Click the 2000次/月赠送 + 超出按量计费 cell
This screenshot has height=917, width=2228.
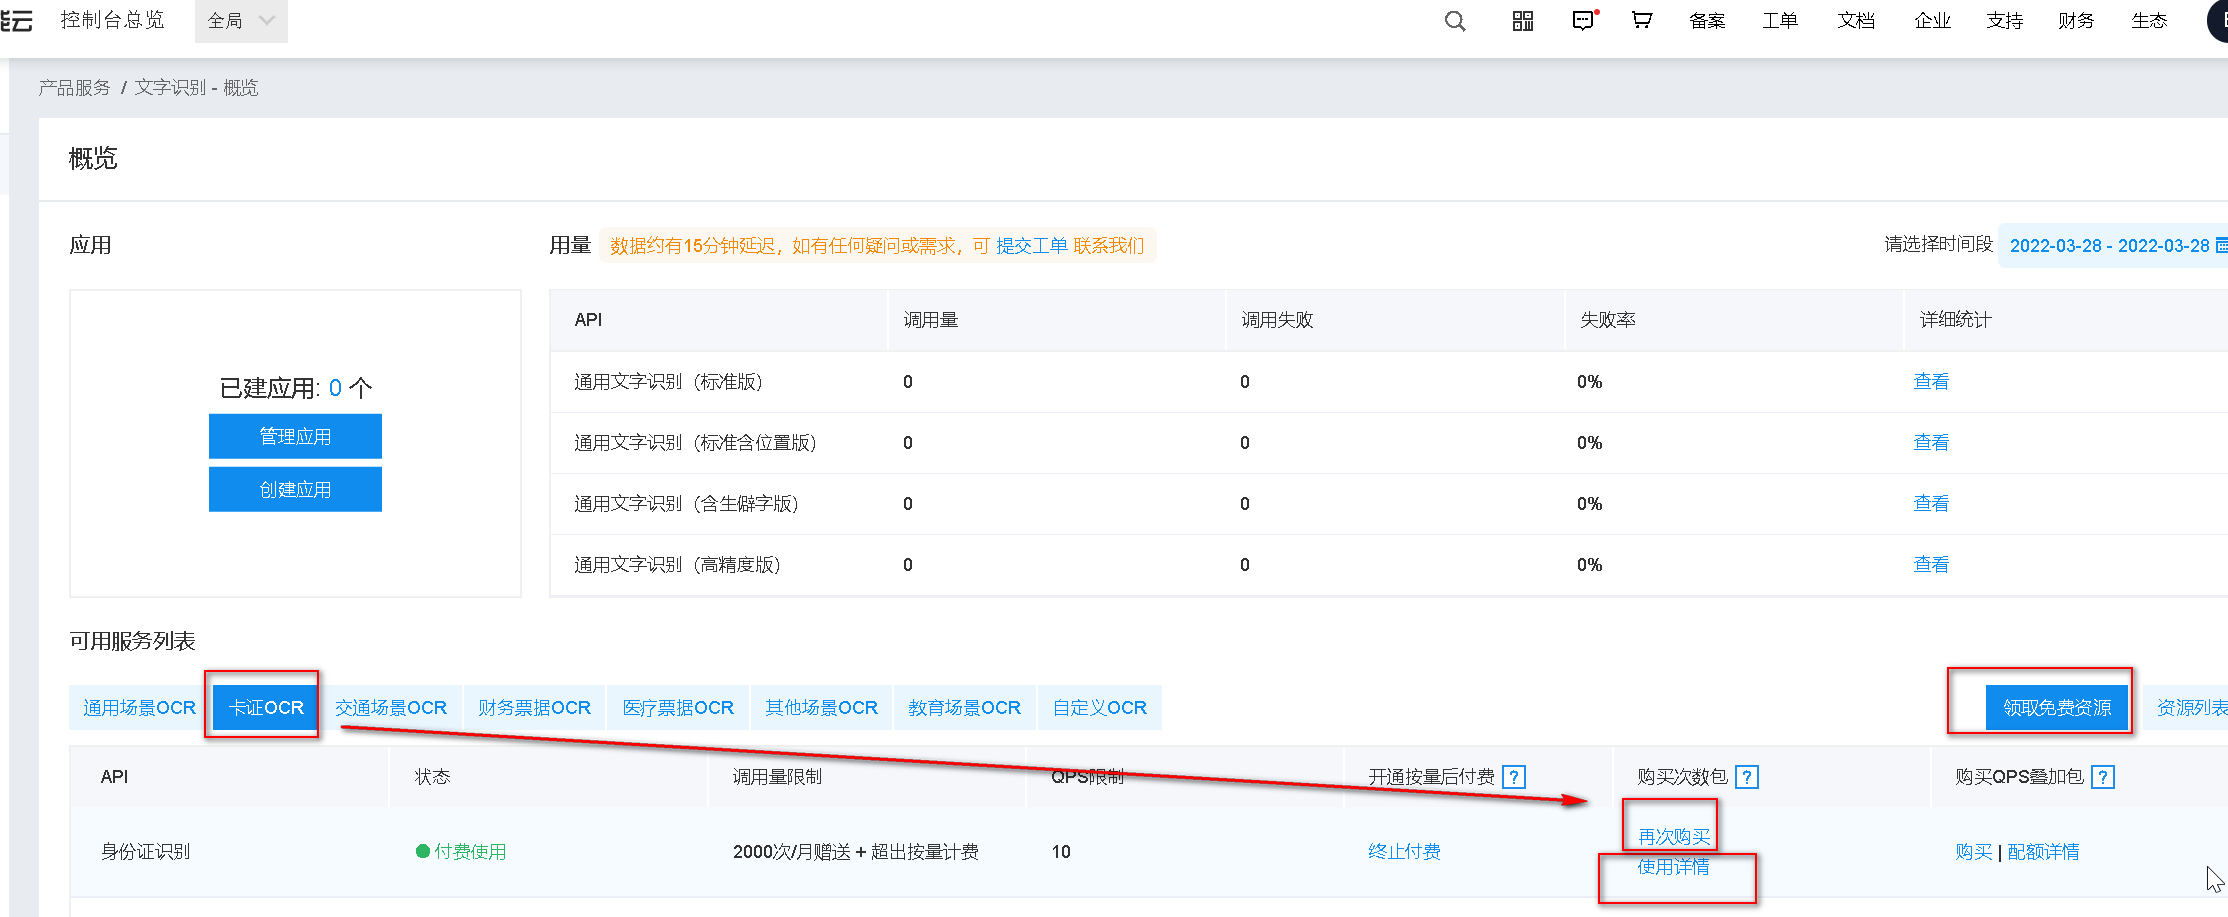click(x=856, y=852)
